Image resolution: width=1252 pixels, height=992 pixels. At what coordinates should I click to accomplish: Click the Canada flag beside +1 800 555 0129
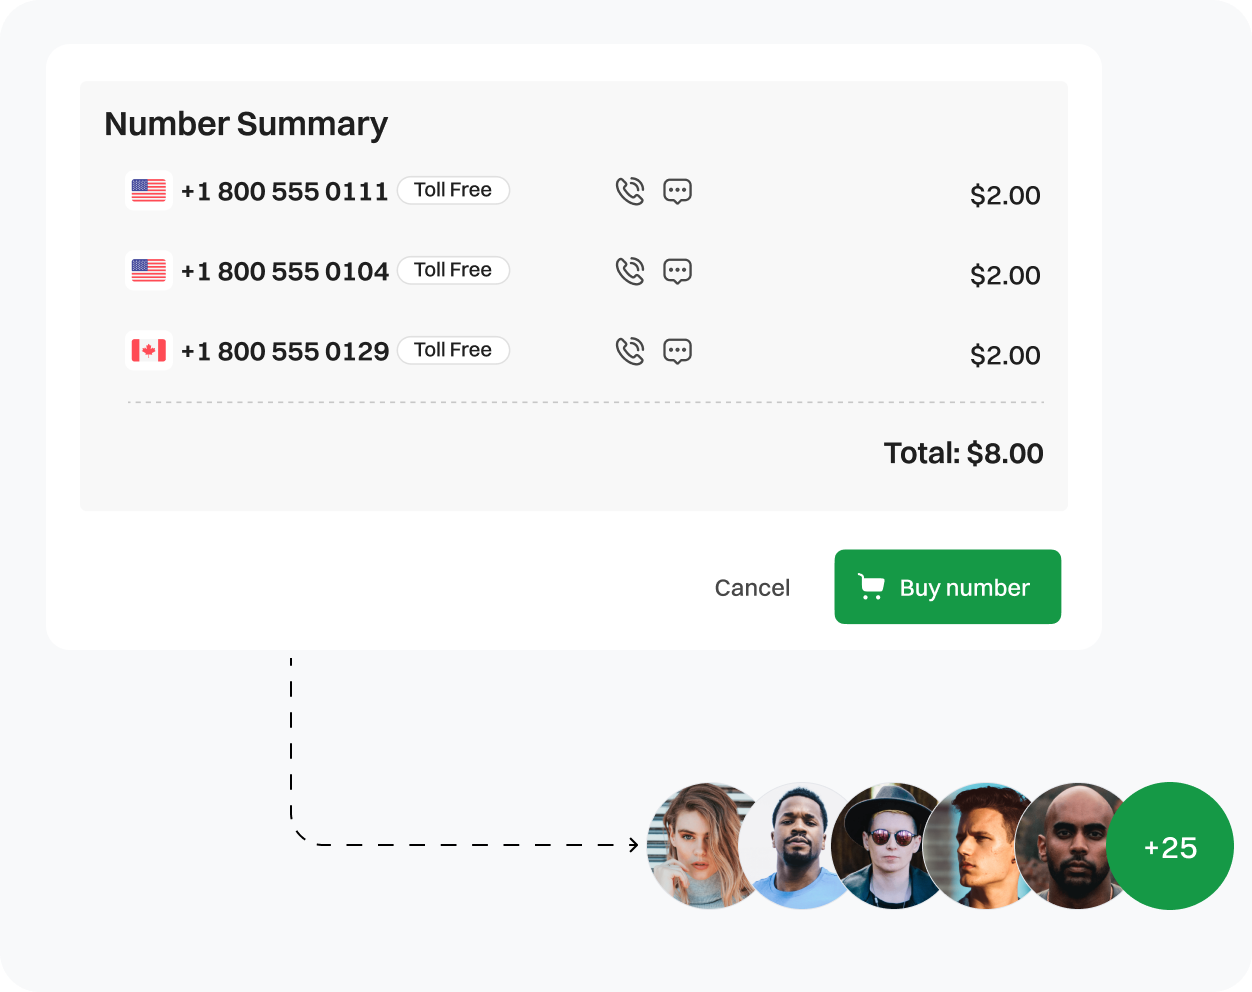click(148, 350)
